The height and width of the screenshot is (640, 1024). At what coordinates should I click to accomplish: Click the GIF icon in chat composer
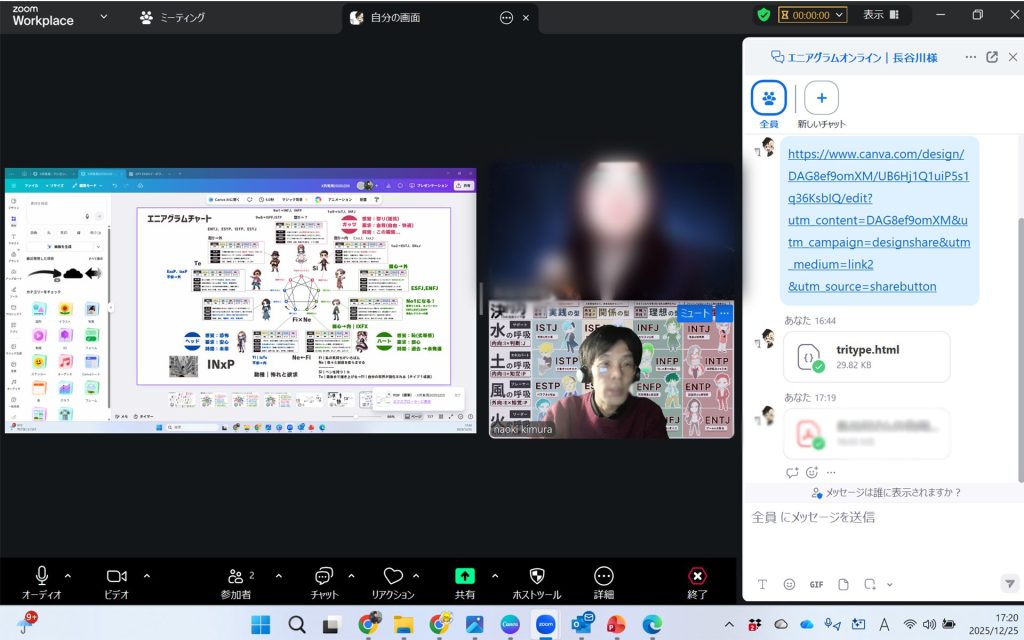pos(816,584)
